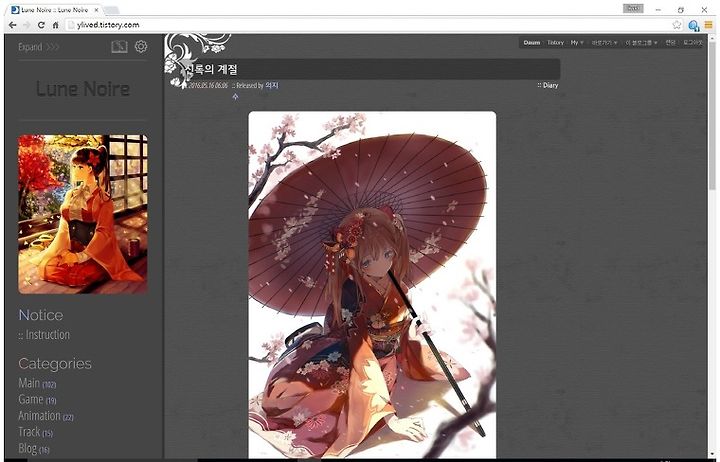Click the browser profile name button
The image size is (720, 462).
[x=633, y=9]
